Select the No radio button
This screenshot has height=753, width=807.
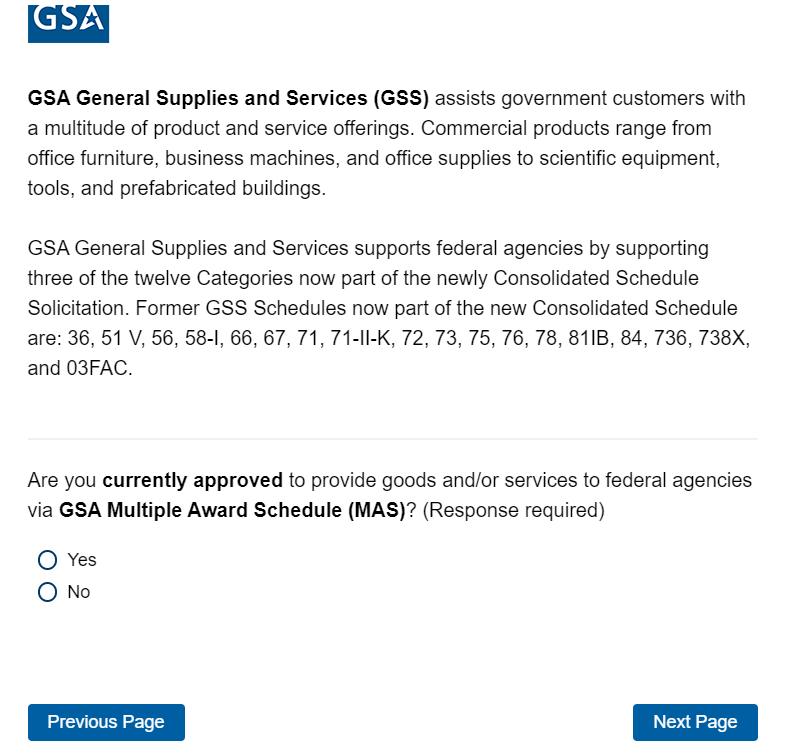47,592
